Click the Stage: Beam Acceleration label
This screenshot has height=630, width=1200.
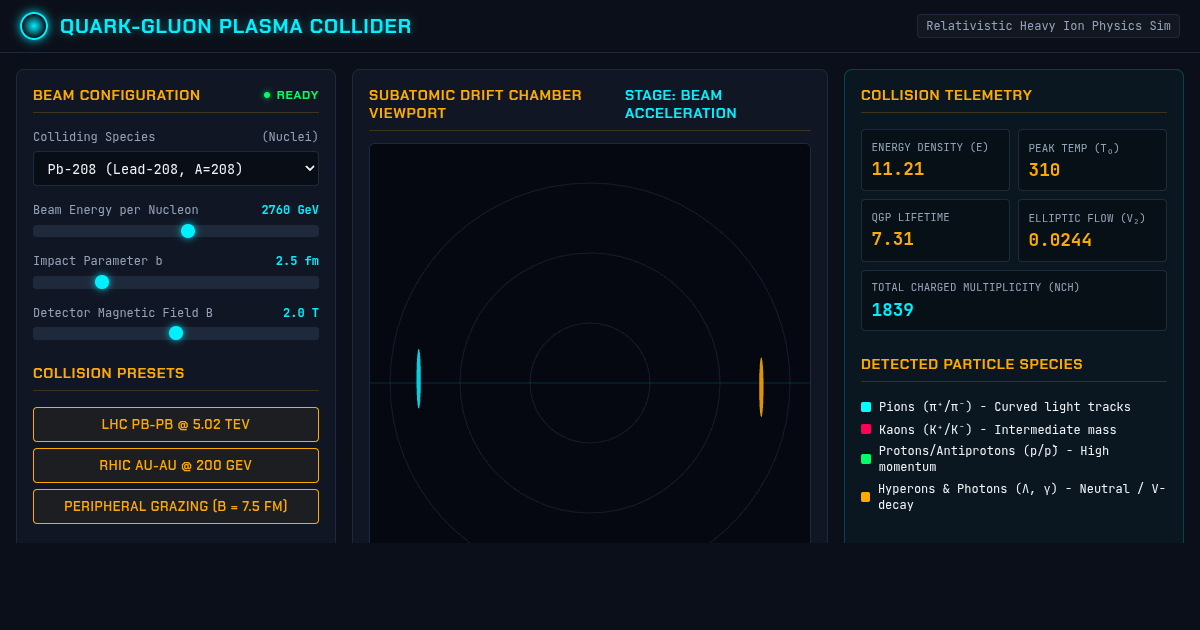[x=681, y=104]
